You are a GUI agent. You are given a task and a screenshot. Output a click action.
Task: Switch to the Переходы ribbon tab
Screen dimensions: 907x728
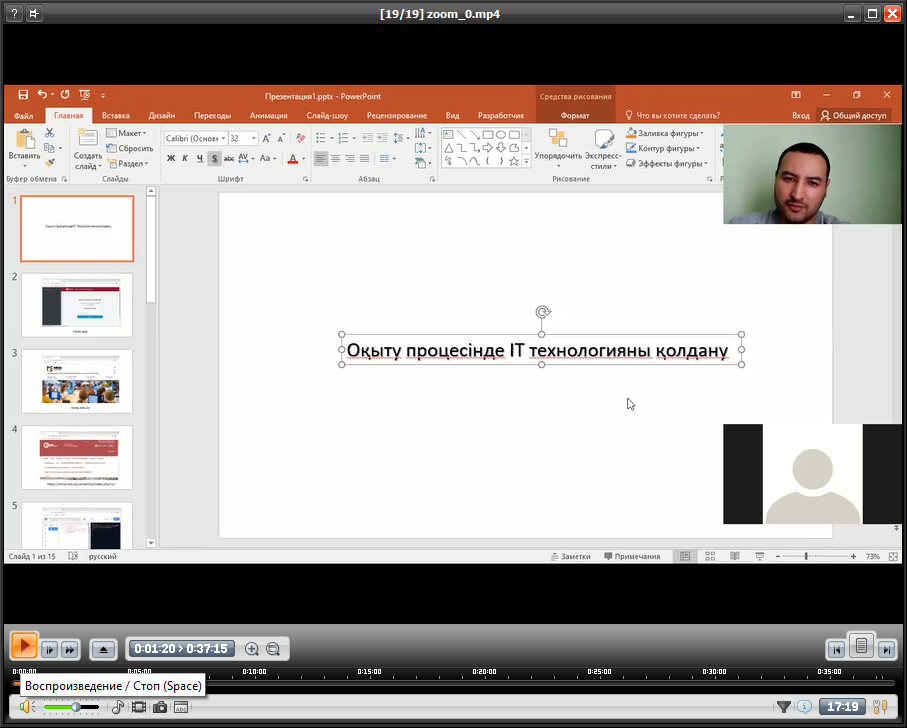[212, 115]
